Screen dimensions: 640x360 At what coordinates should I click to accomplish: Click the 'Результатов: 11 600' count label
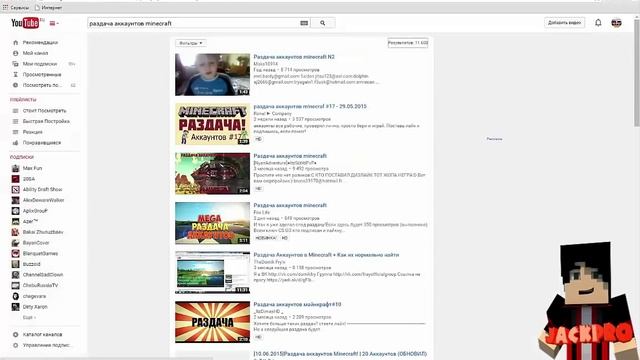pyautogui.click(x=408, y=43)
